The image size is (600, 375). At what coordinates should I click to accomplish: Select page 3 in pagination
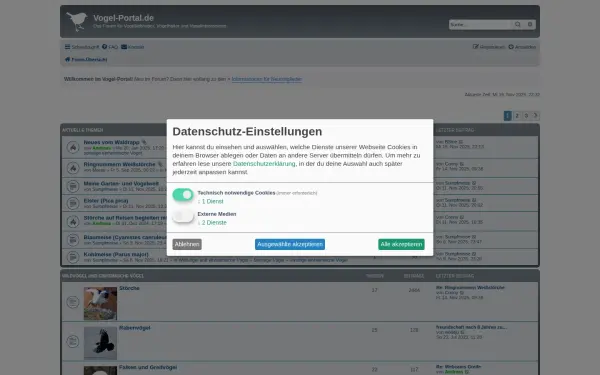coord(526,116)
